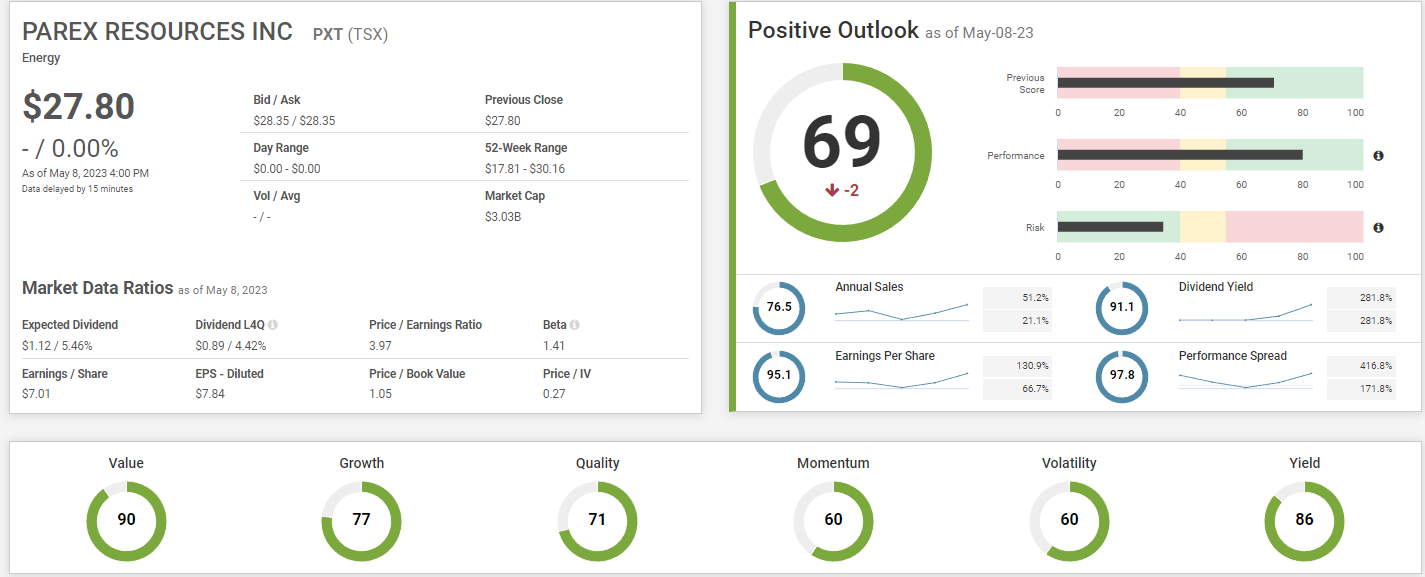Click the Beta value 1.41
This screenshot has height=577, width=1425.
tap(554, 346)
